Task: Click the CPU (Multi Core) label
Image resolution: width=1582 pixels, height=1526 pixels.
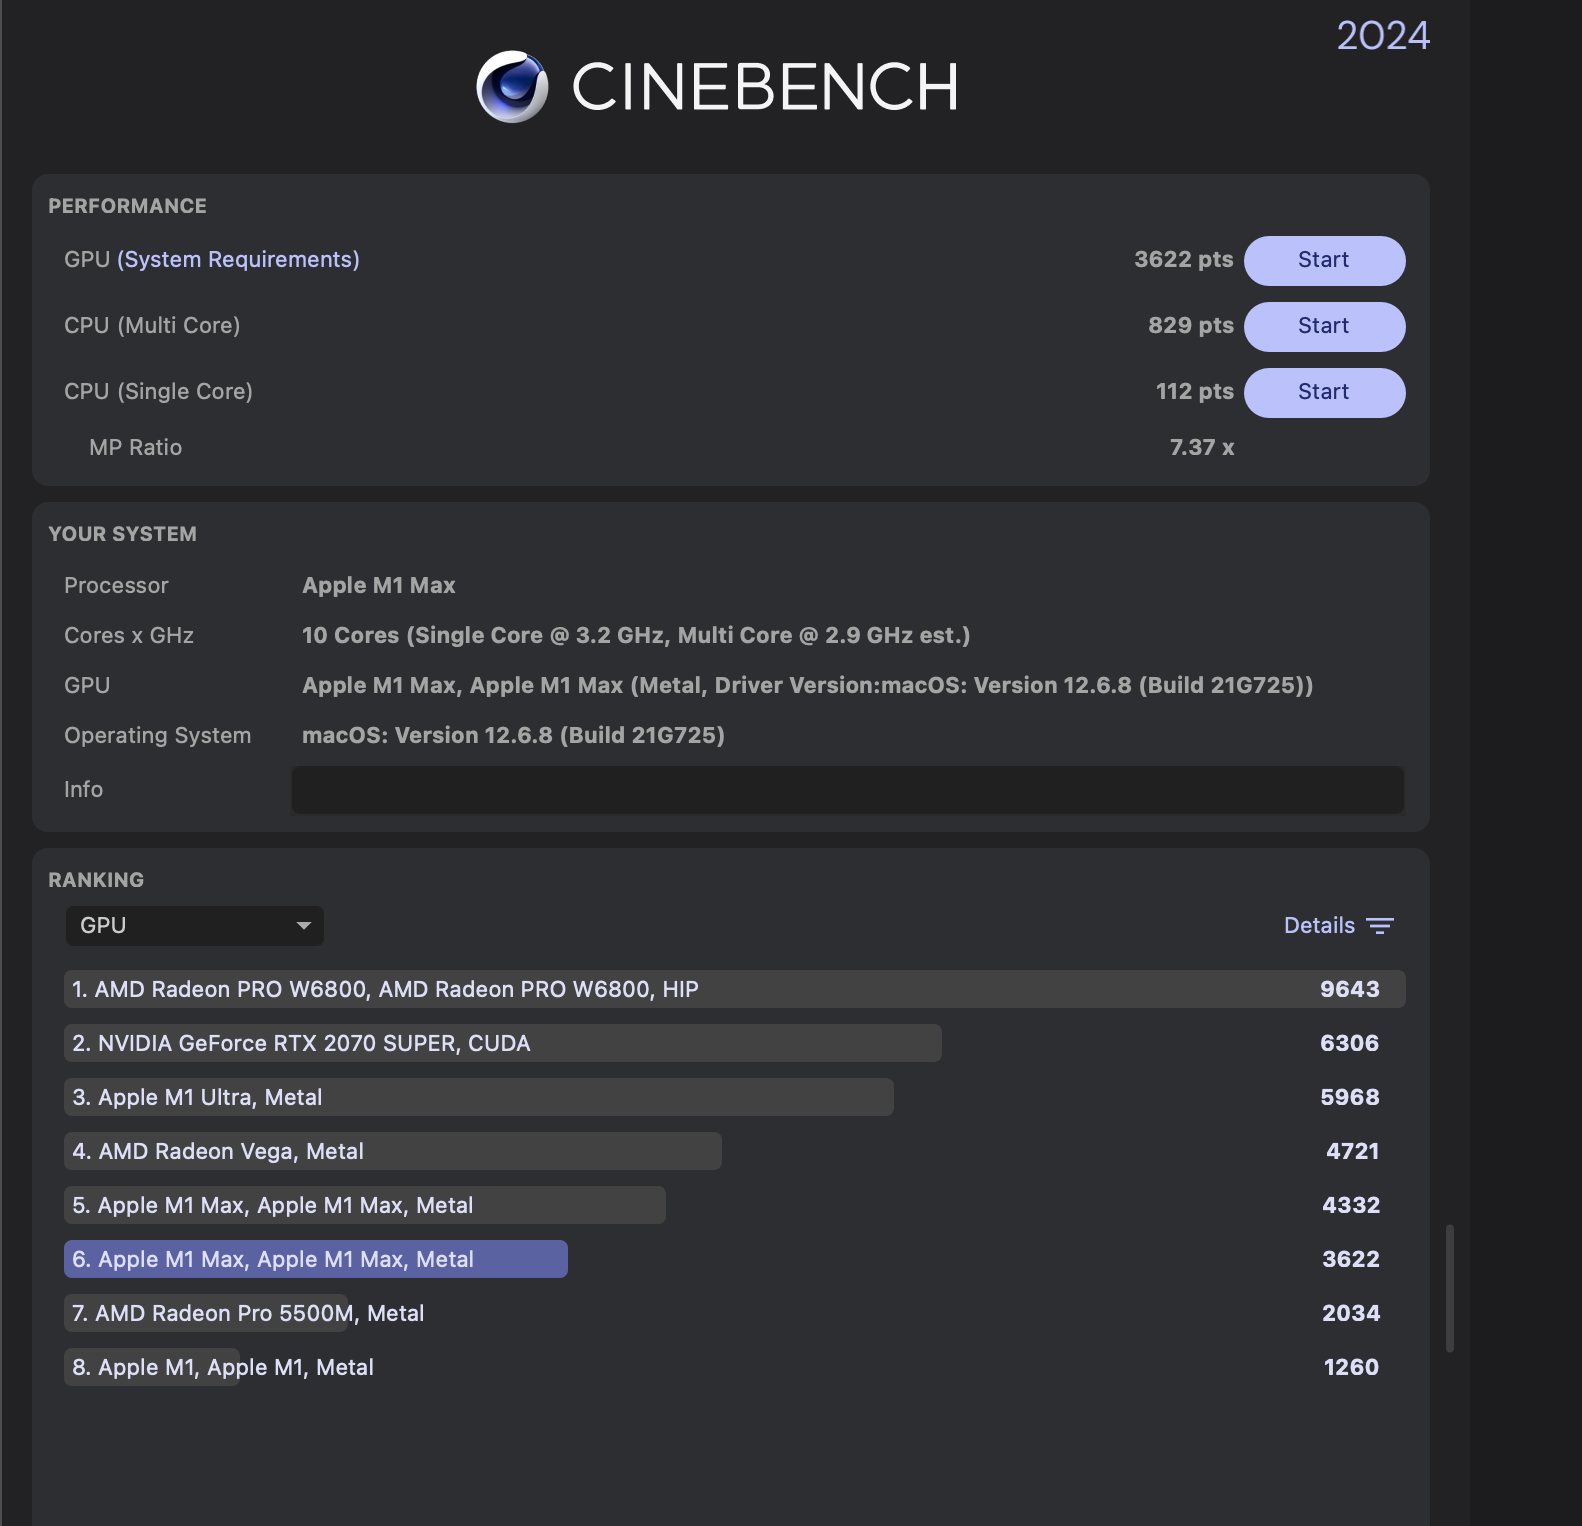Action: [x=152, y=326]
